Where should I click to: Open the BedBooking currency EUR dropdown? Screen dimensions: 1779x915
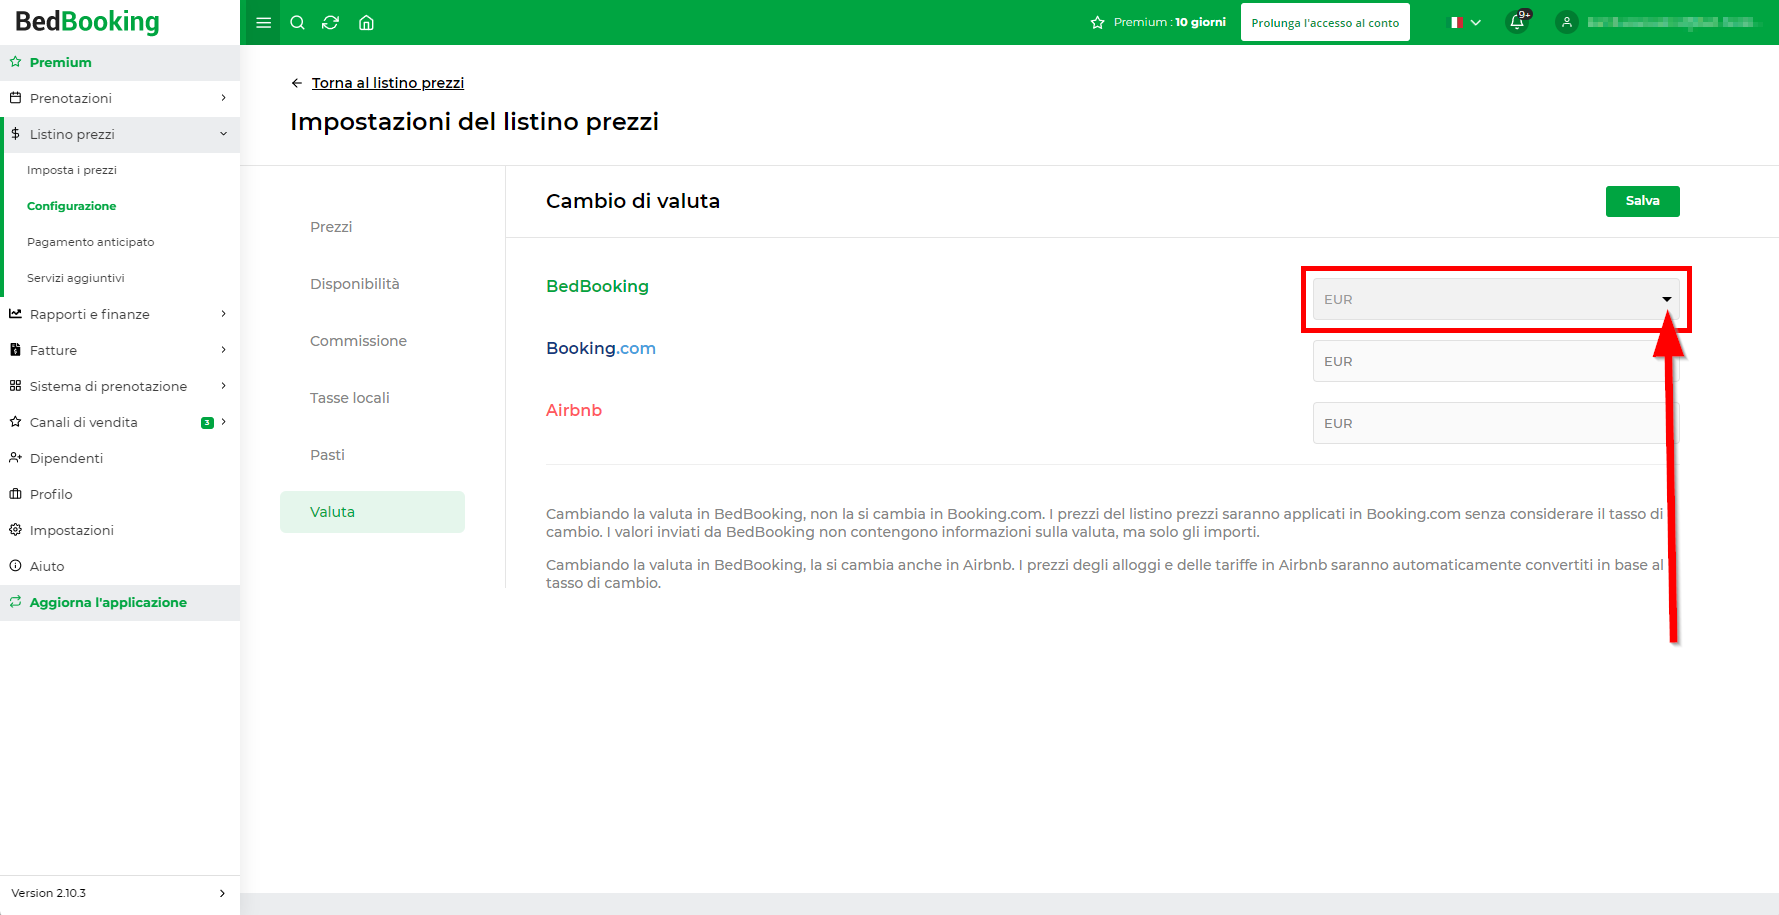point(1495,299)
